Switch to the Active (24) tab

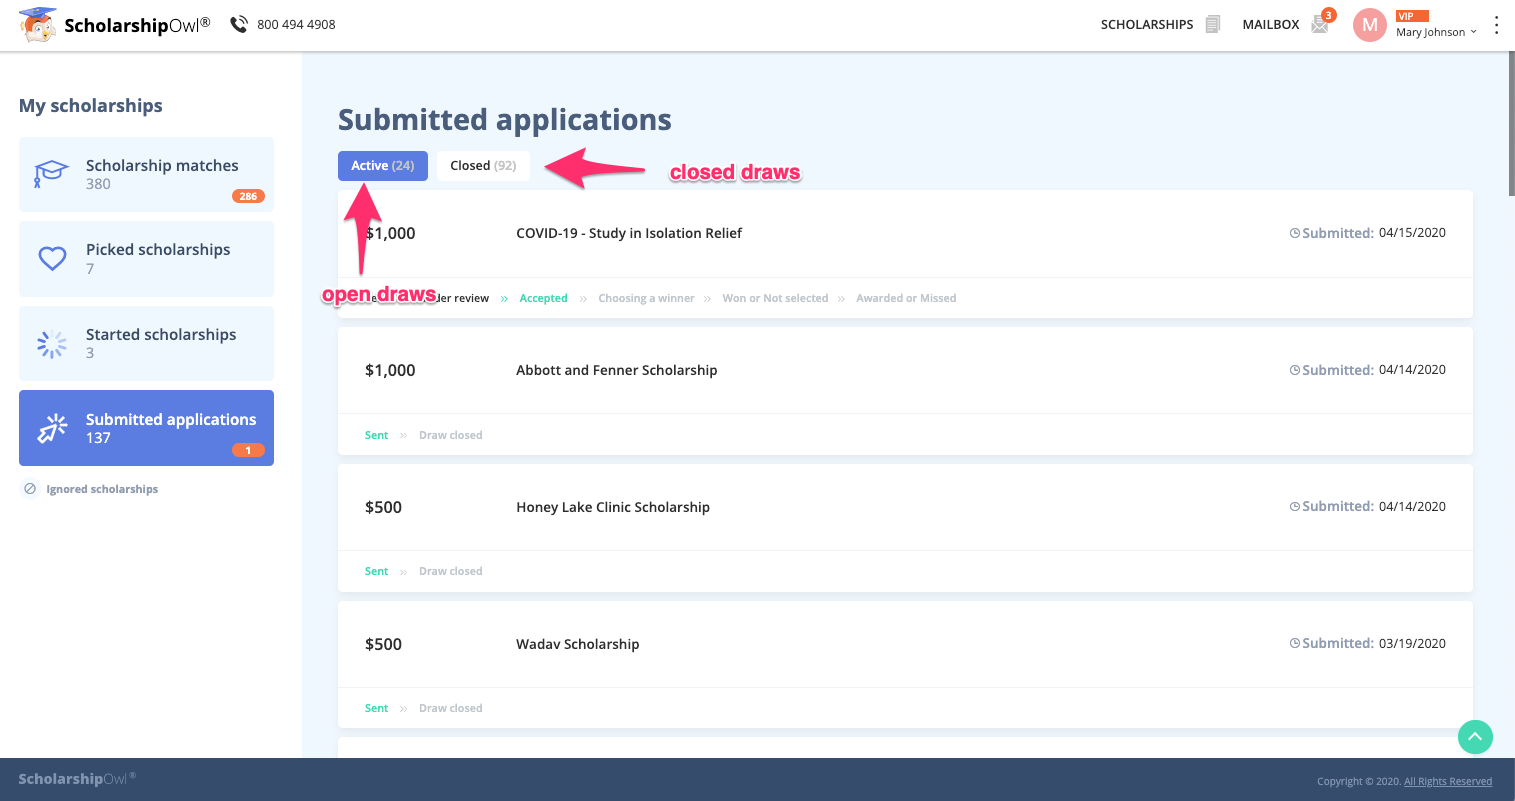click(383, 166)
